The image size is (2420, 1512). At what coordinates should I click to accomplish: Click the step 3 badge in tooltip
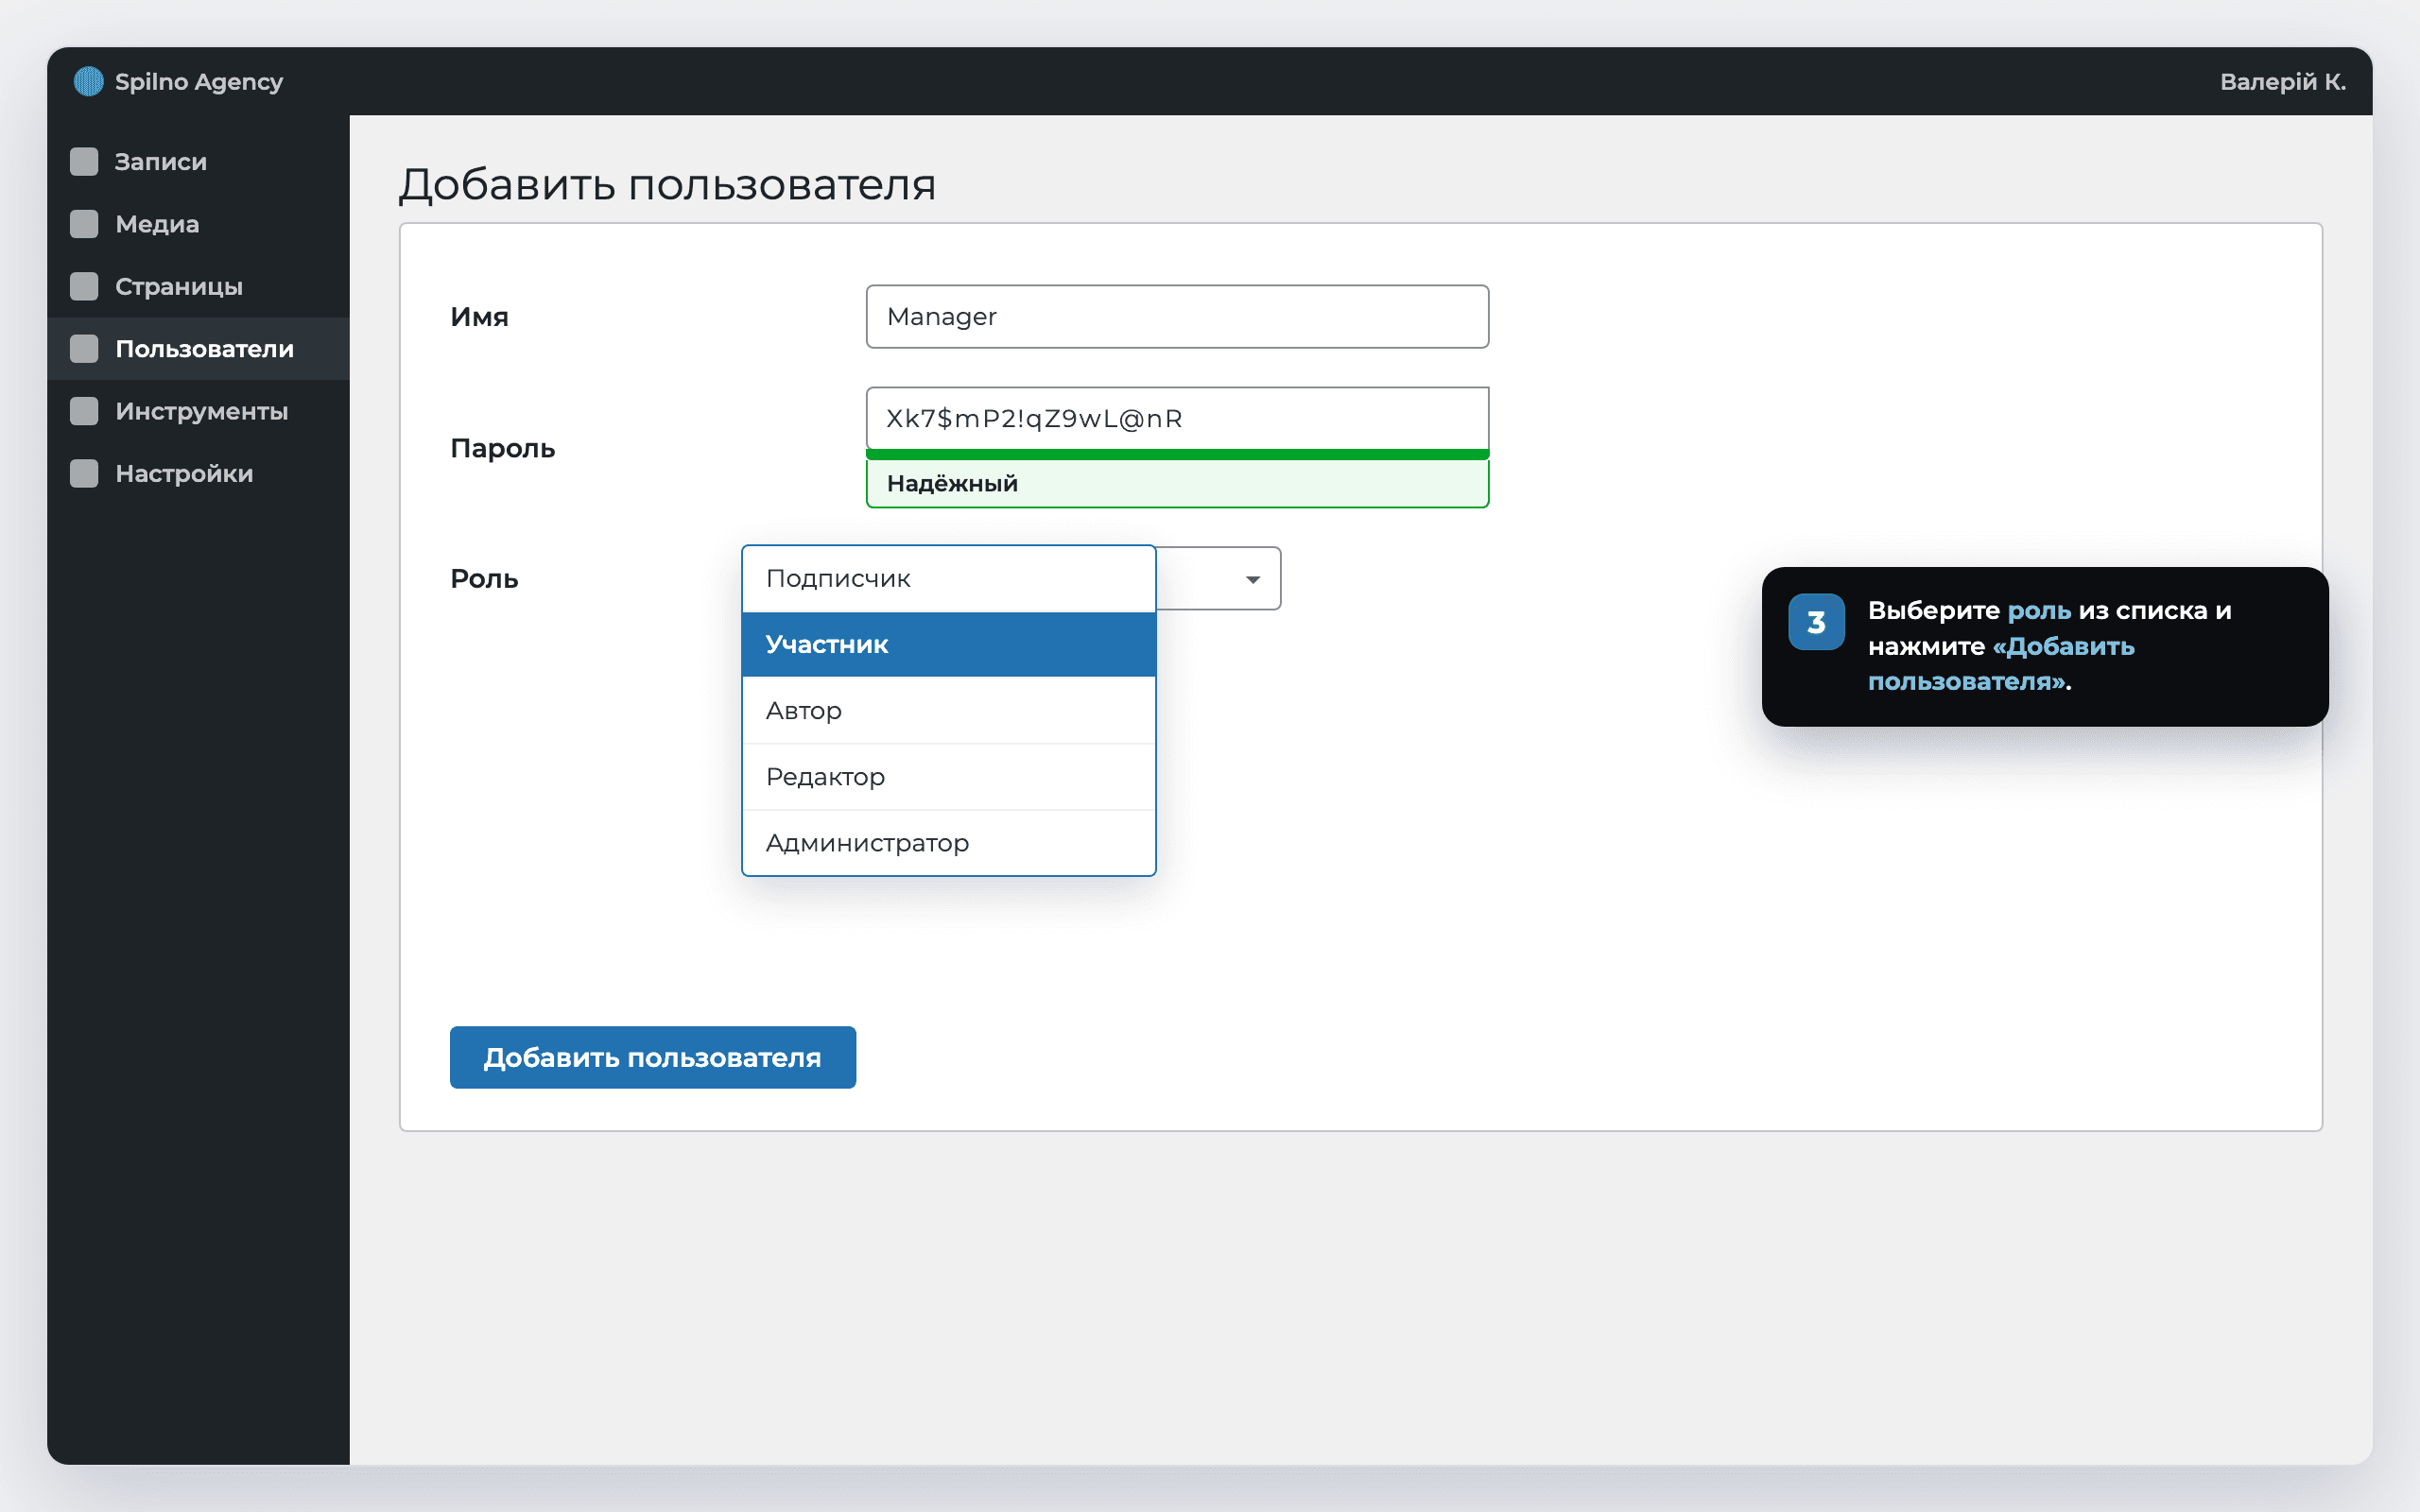1816,622
